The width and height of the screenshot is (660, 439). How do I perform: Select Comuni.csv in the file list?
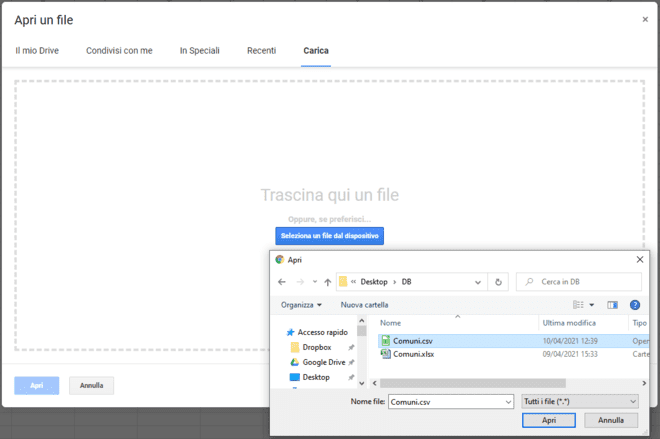[413, 341]
